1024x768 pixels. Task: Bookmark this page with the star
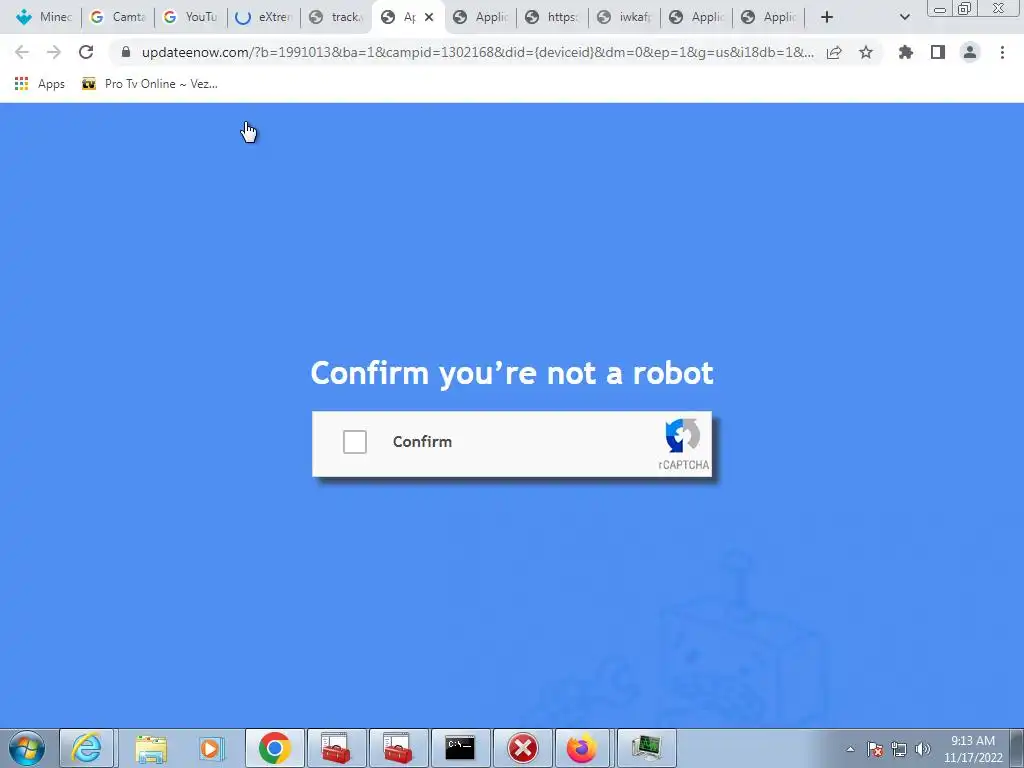[x=866, y=52]
